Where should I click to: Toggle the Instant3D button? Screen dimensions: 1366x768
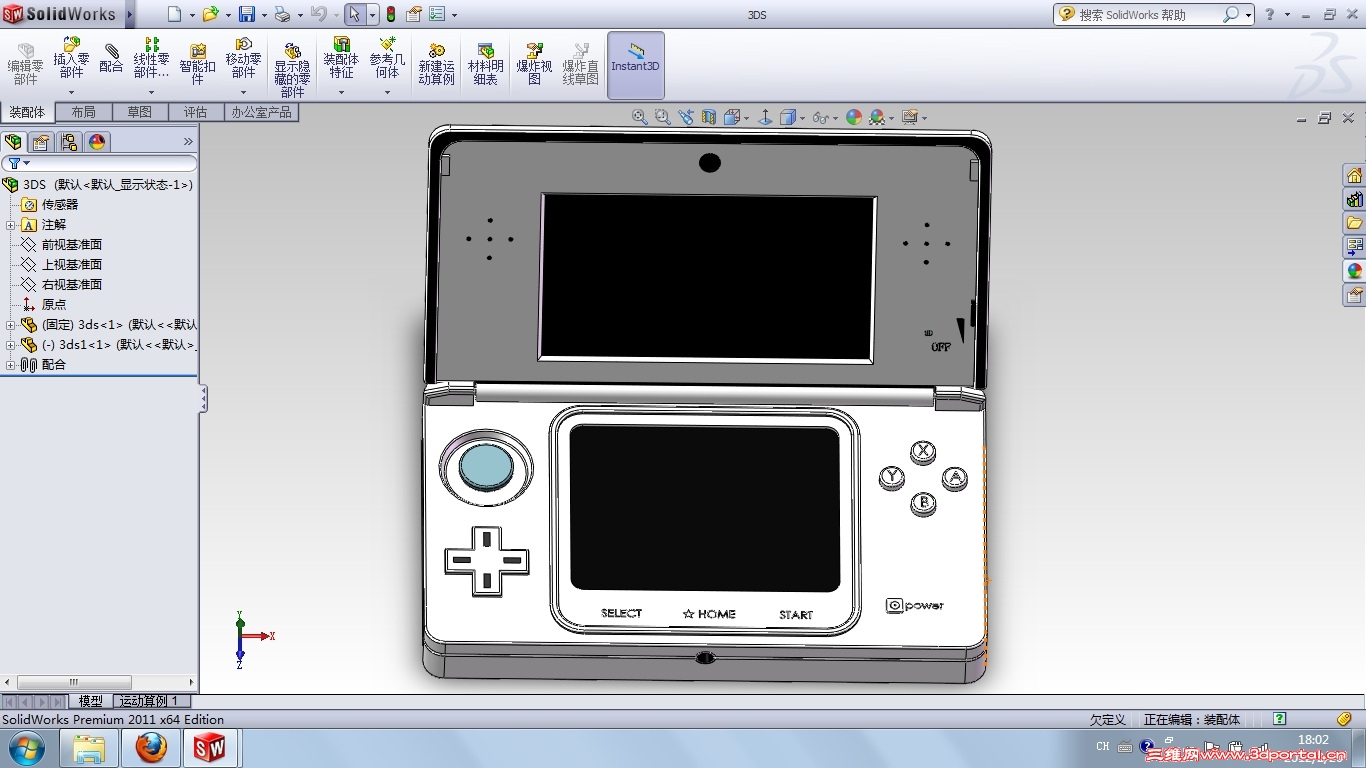635,65
